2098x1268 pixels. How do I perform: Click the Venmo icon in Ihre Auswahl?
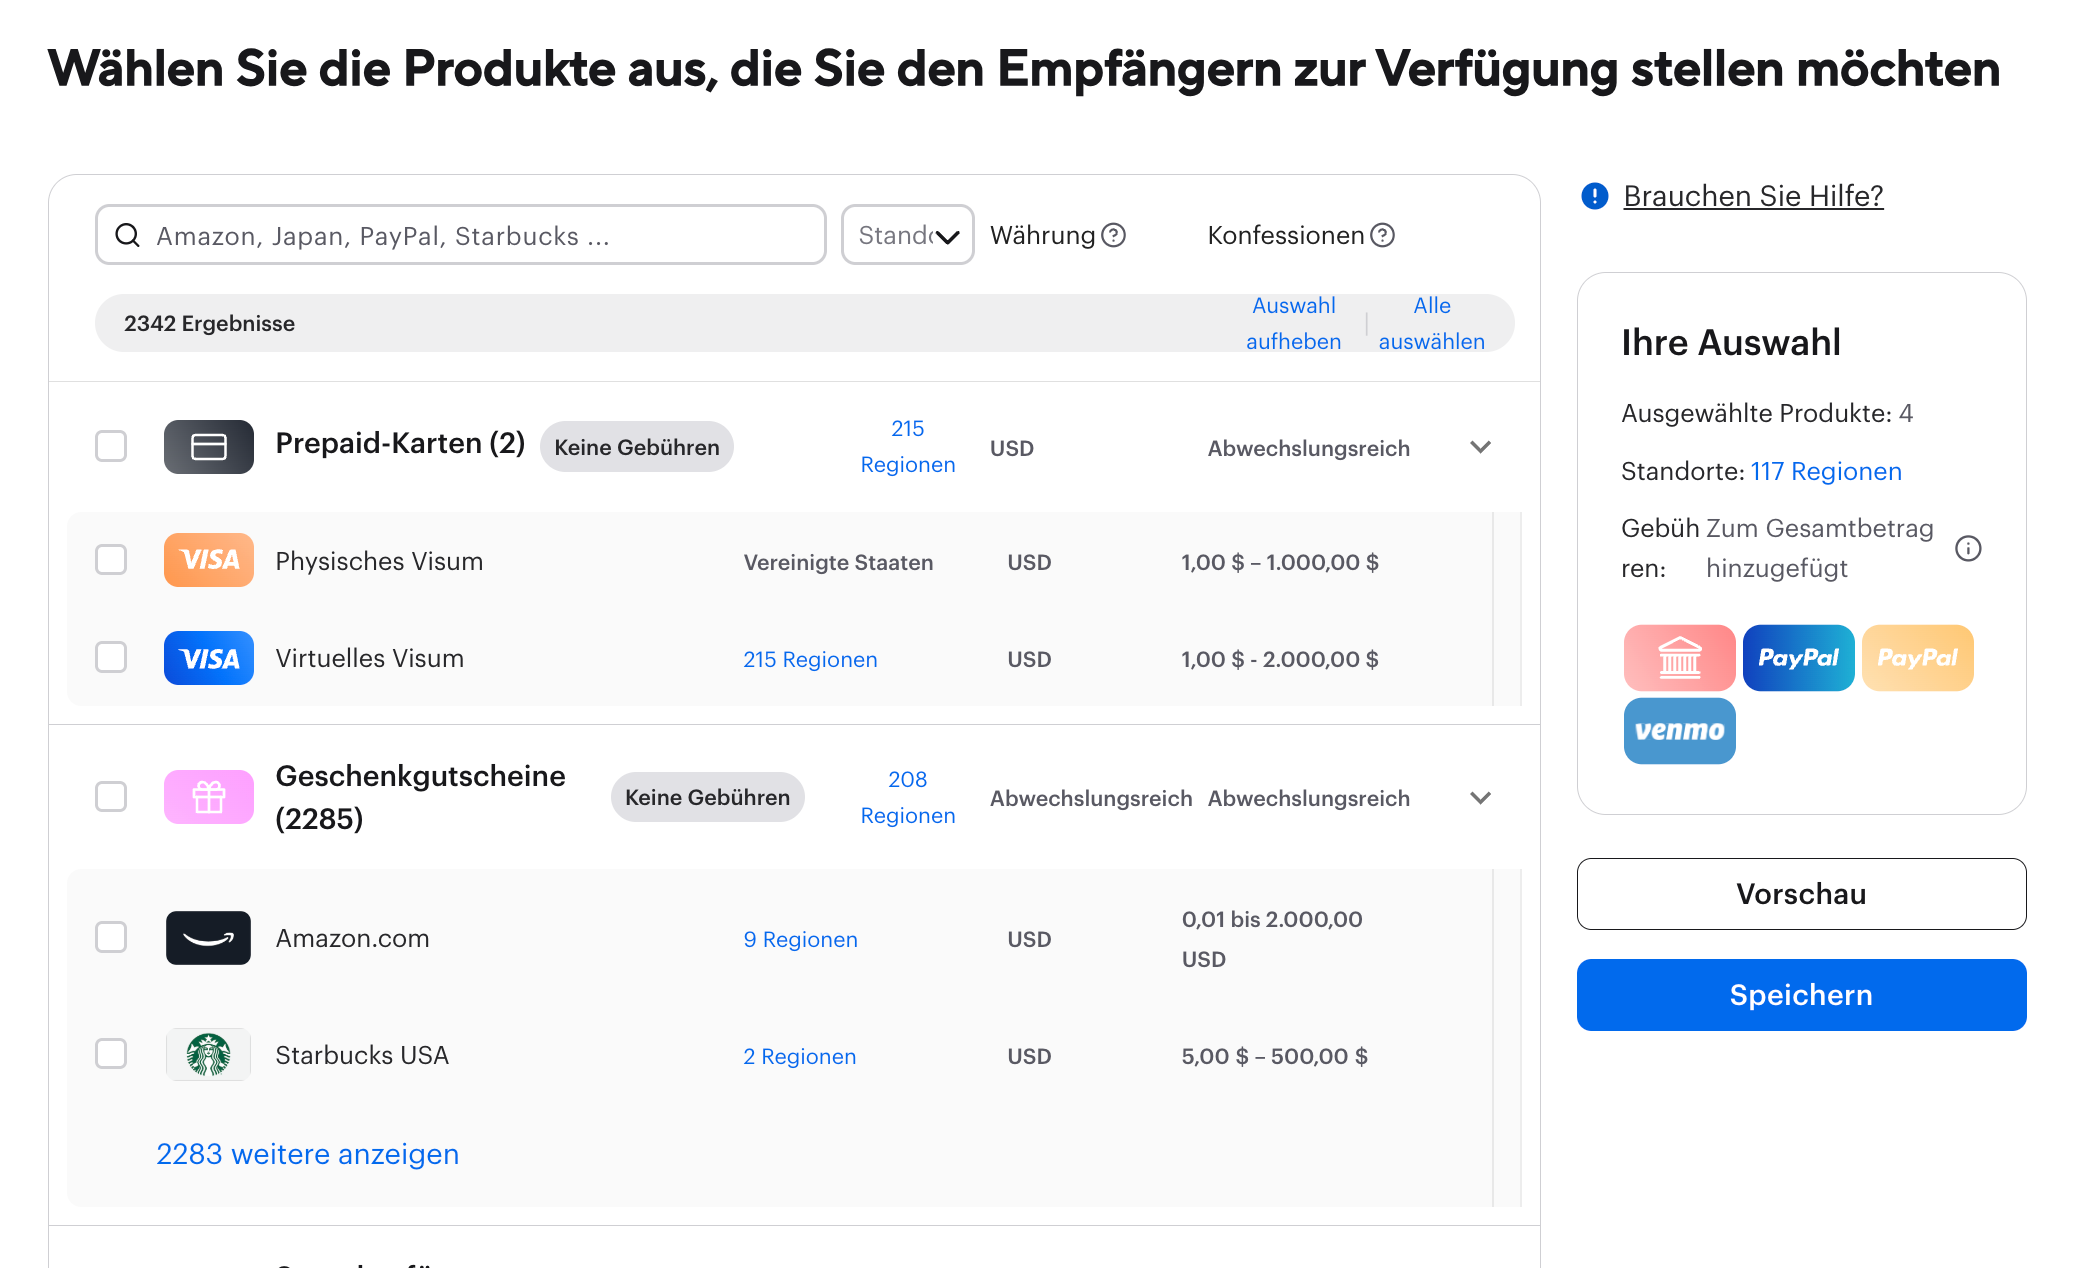tap(1679, 731)
